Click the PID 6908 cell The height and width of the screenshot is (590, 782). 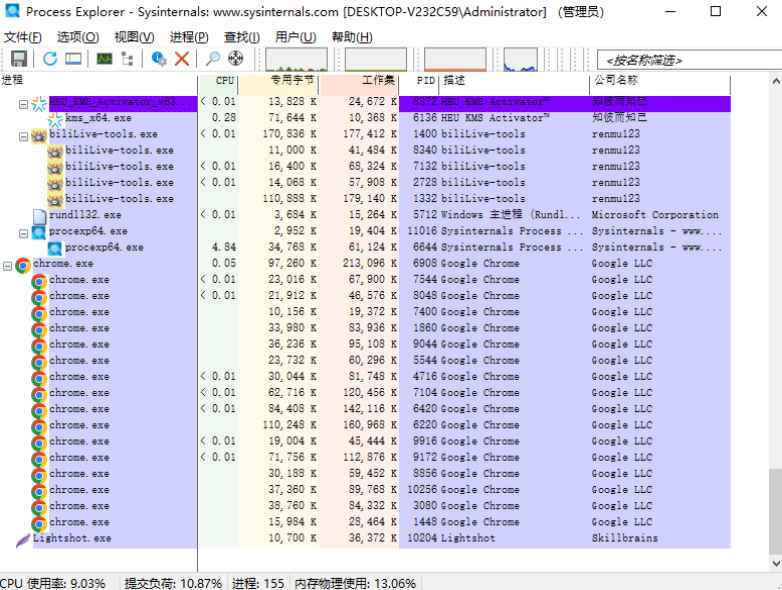[425, 264]
